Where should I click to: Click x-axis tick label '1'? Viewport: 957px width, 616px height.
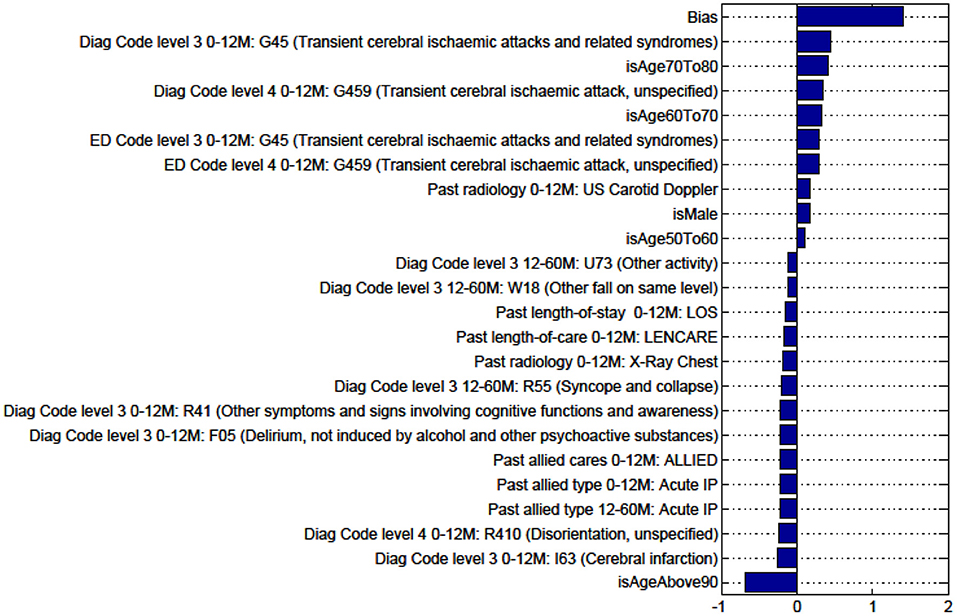pyautogui.click(x=873, y=607)
